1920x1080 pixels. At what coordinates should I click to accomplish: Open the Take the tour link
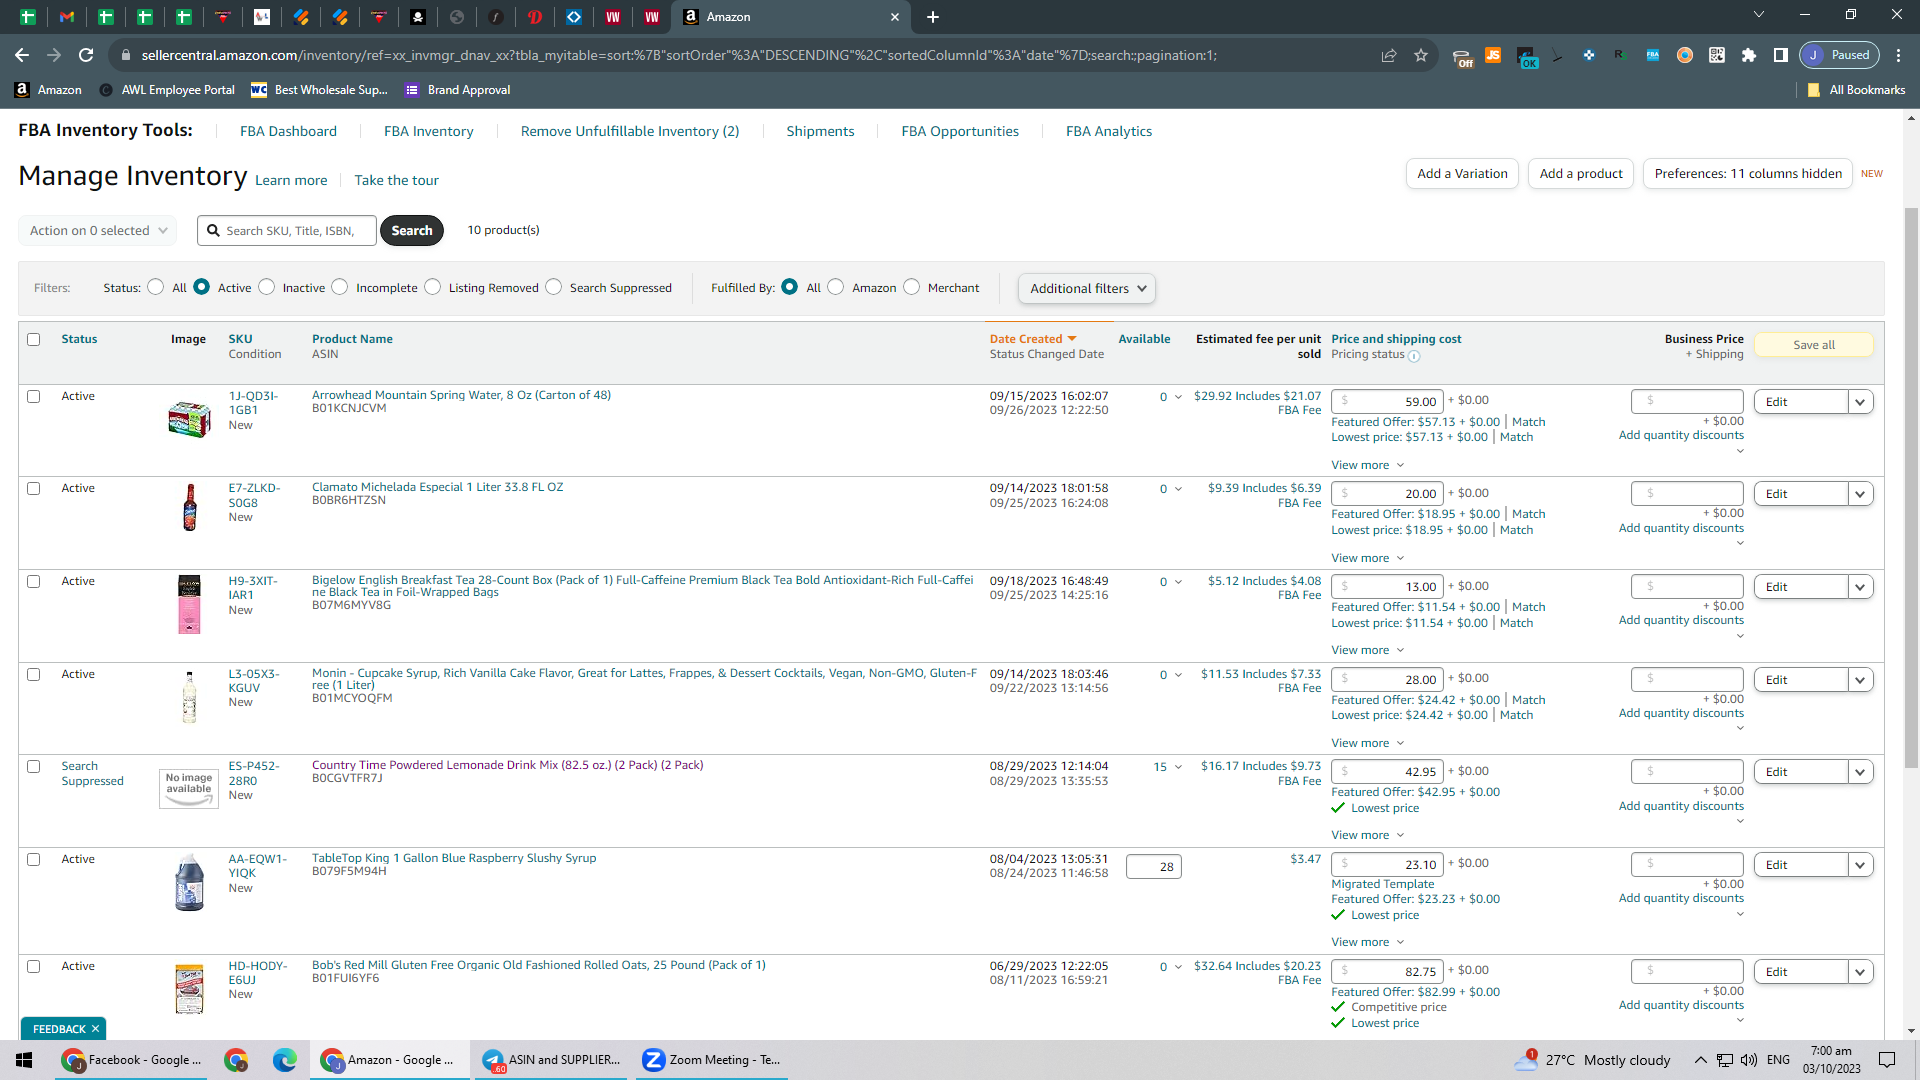[x=396, y=180]
